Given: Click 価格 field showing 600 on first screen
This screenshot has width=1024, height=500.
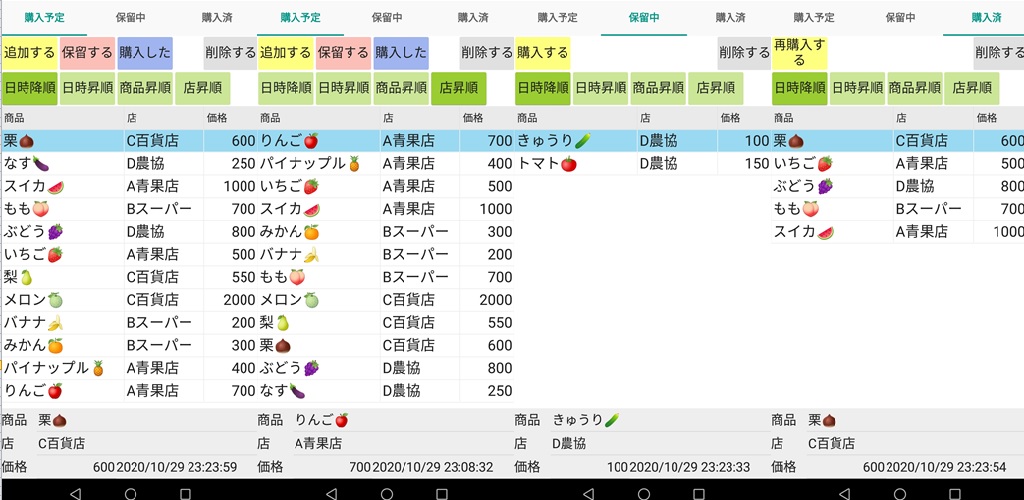Looking at the screenshot, I should 76,467.
